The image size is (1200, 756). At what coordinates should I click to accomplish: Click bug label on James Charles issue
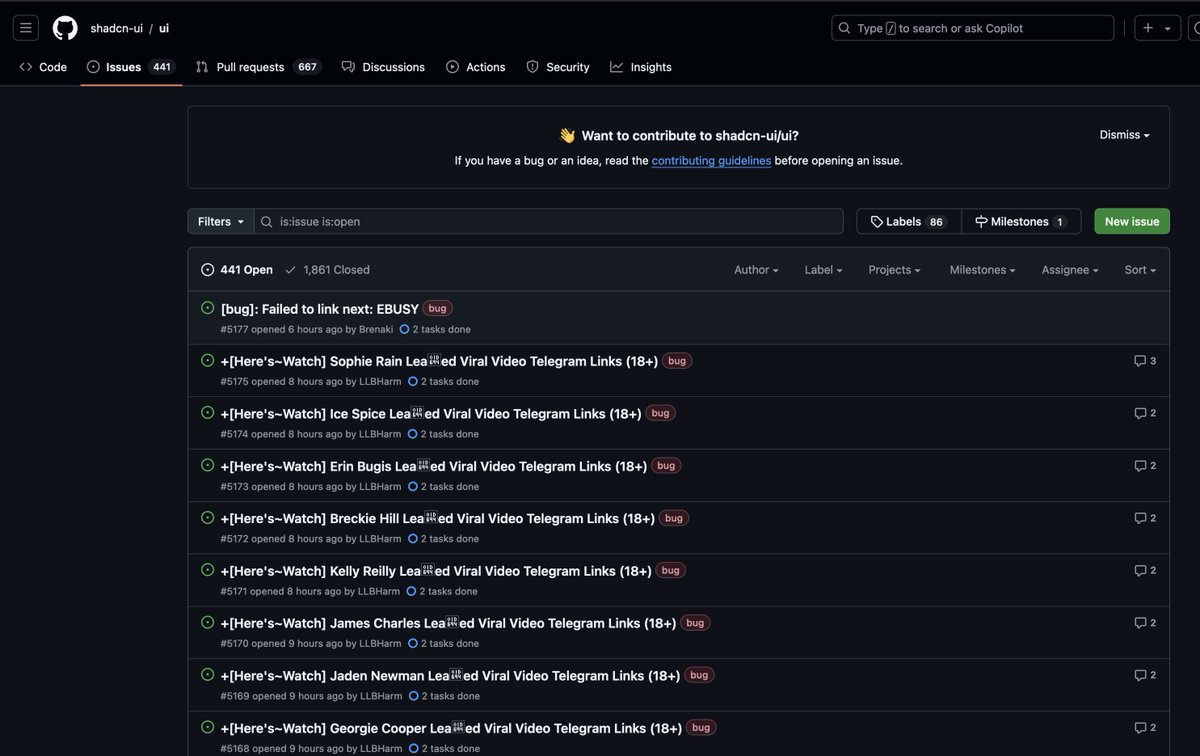tap(695, 622)
